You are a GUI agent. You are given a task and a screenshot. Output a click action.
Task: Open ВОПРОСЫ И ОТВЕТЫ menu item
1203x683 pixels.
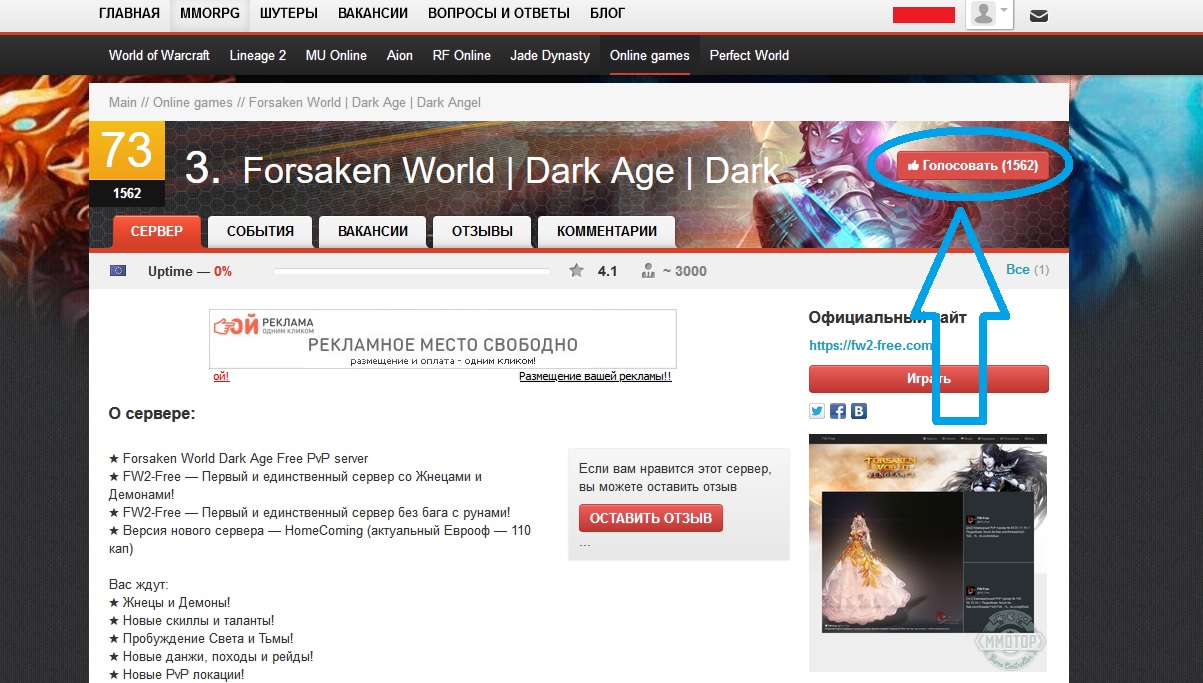[x=499, y=13]
